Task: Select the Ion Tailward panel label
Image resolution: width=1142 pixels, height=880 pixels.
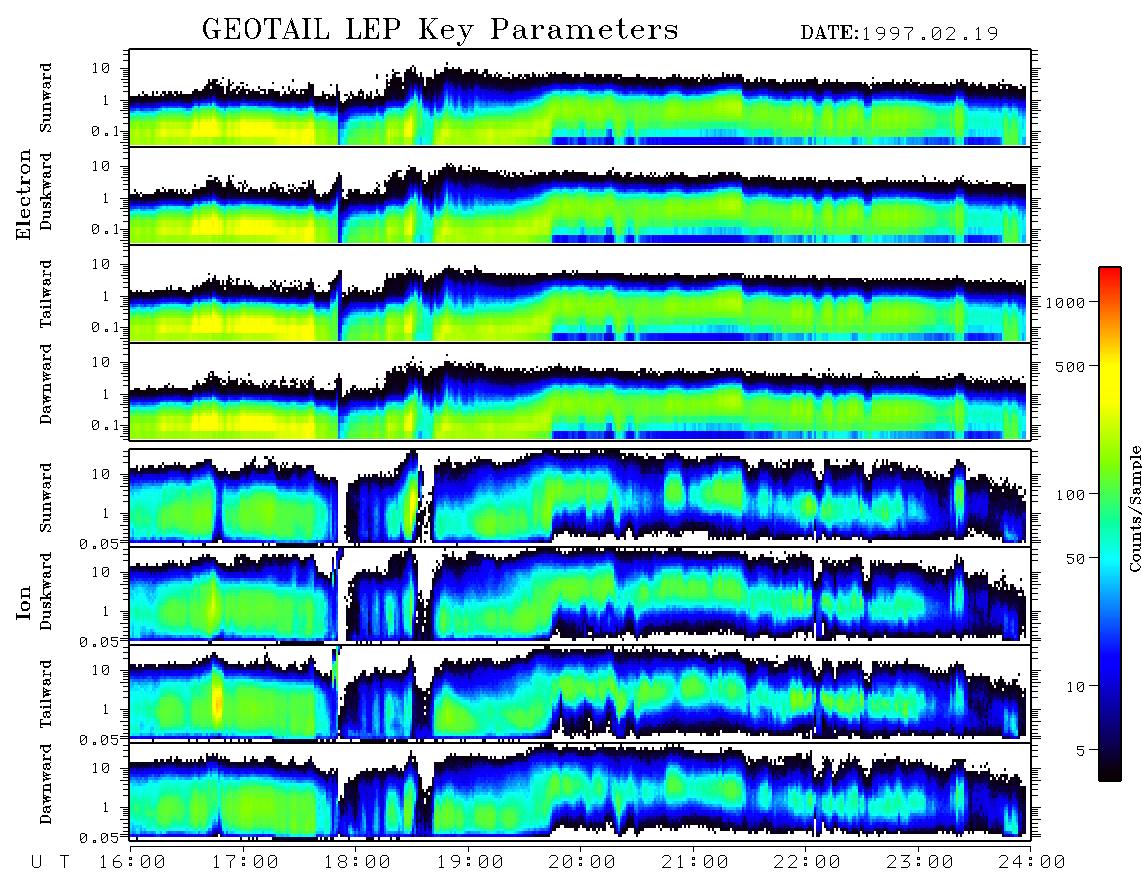Action: [46, 694]
